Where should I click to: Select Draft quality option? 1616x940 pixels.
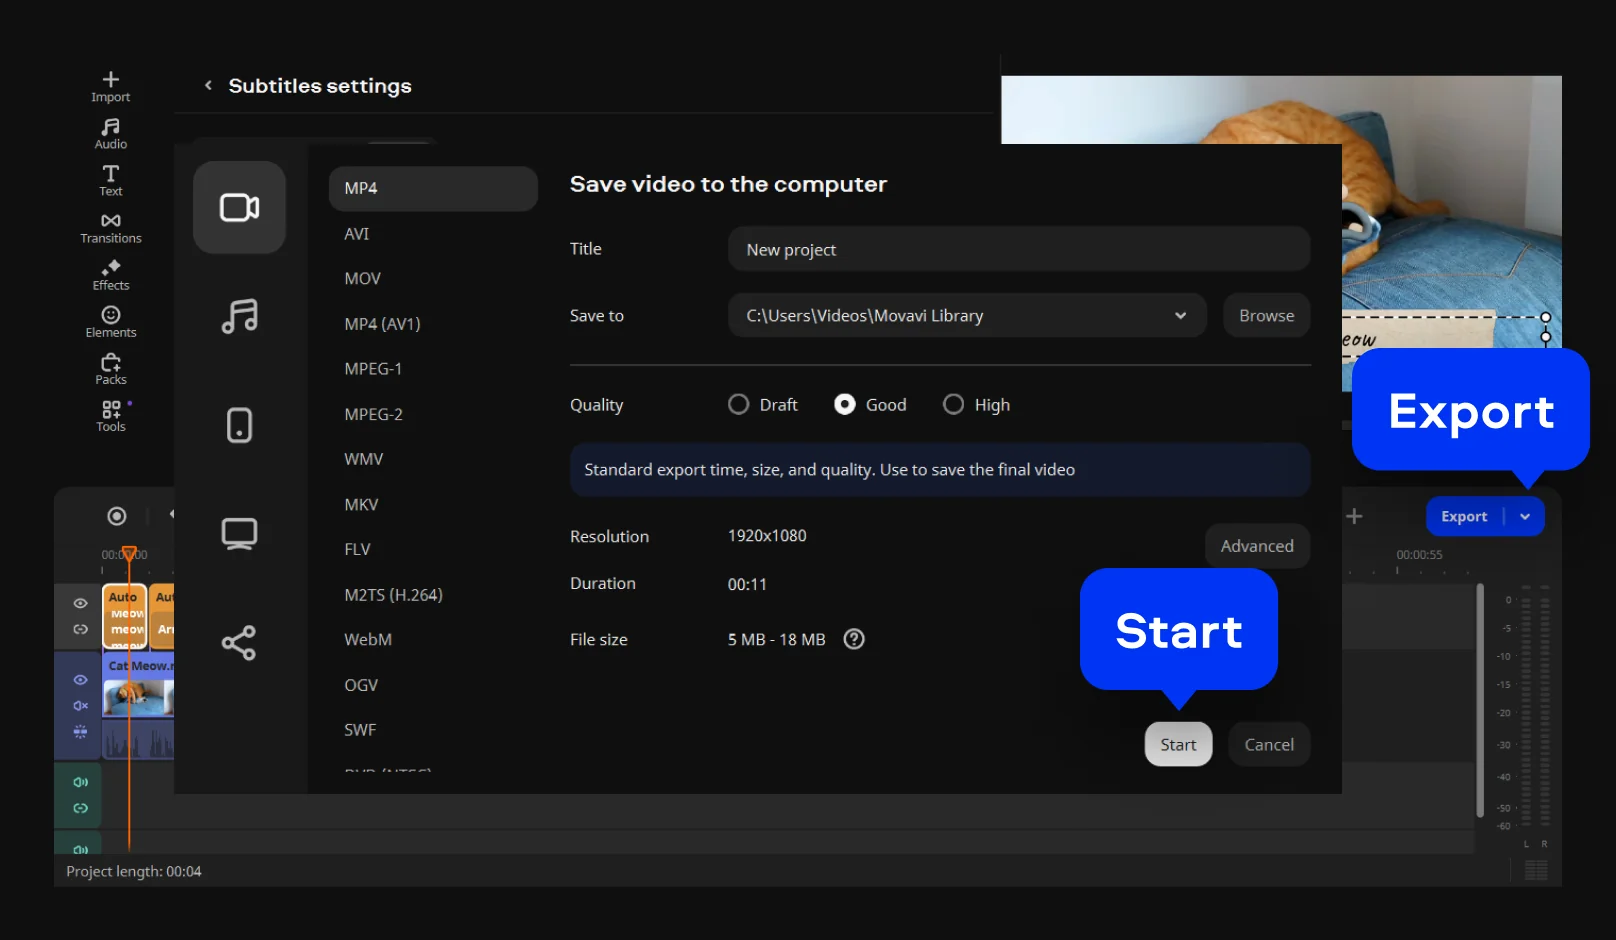pyautogui.click(x=739, y=404)
